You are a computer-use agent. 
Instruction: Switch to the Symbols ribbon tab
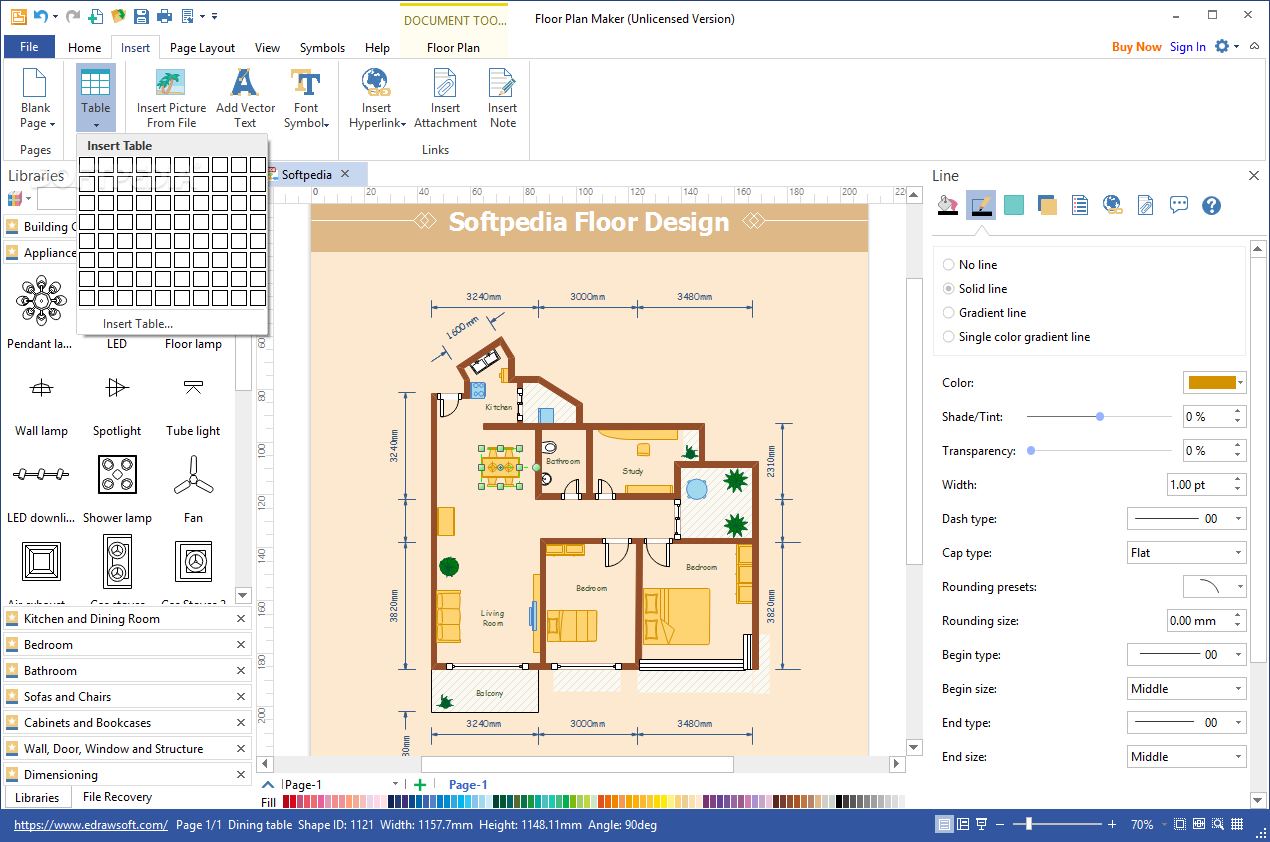click(x=322, y=47)
